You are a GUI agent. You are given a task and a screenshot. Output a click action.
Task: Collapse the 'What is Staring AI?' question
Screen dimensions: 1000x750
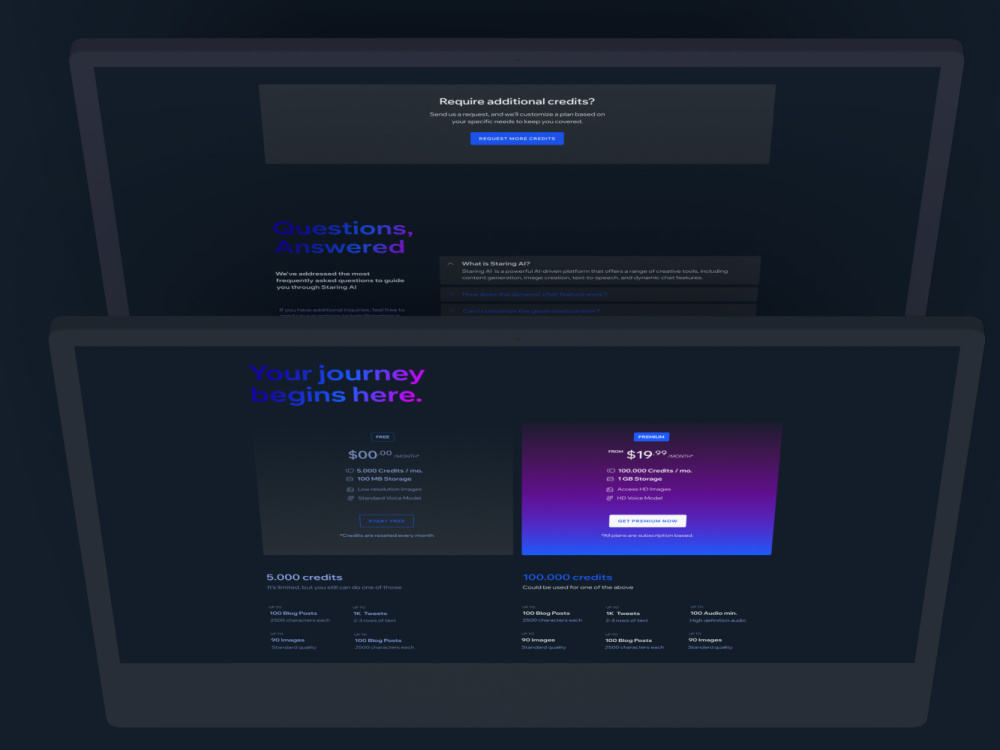click(450, 263)
